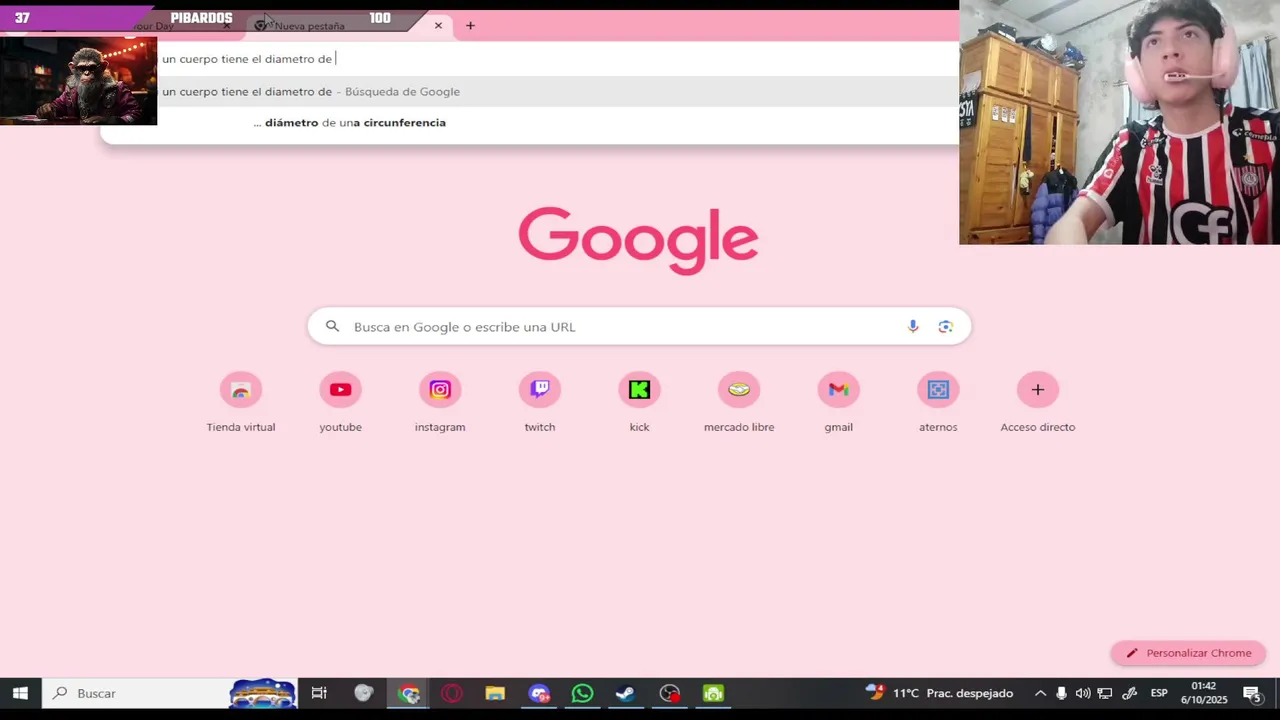Open File Explorer from the taskbar
This screenshot has width=1280, height=720.
pos(495,693)
